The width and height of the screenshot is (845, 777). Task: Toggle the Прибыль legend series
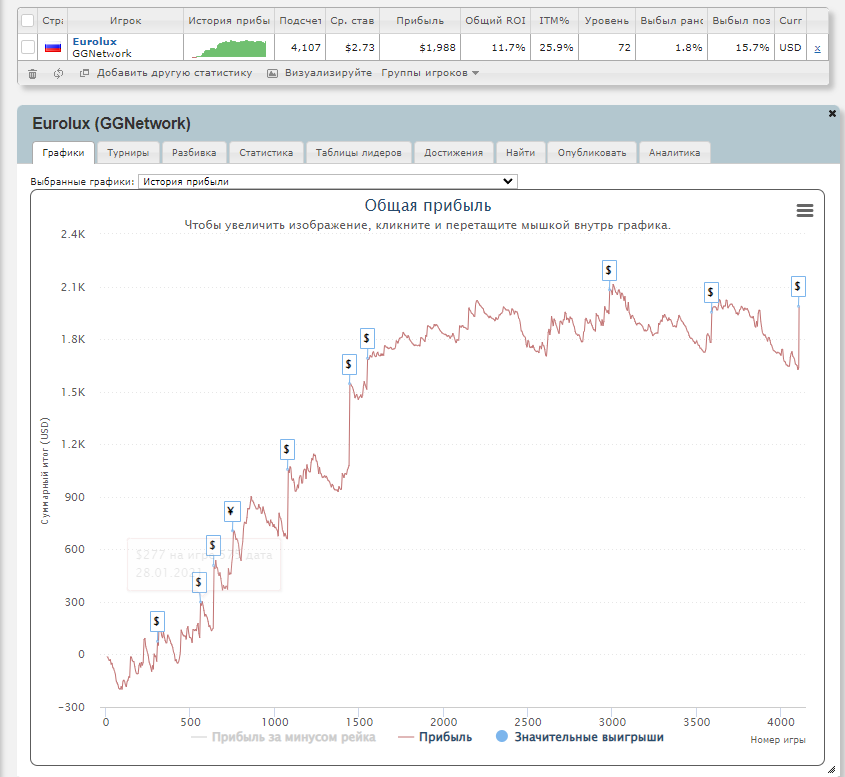435,737
